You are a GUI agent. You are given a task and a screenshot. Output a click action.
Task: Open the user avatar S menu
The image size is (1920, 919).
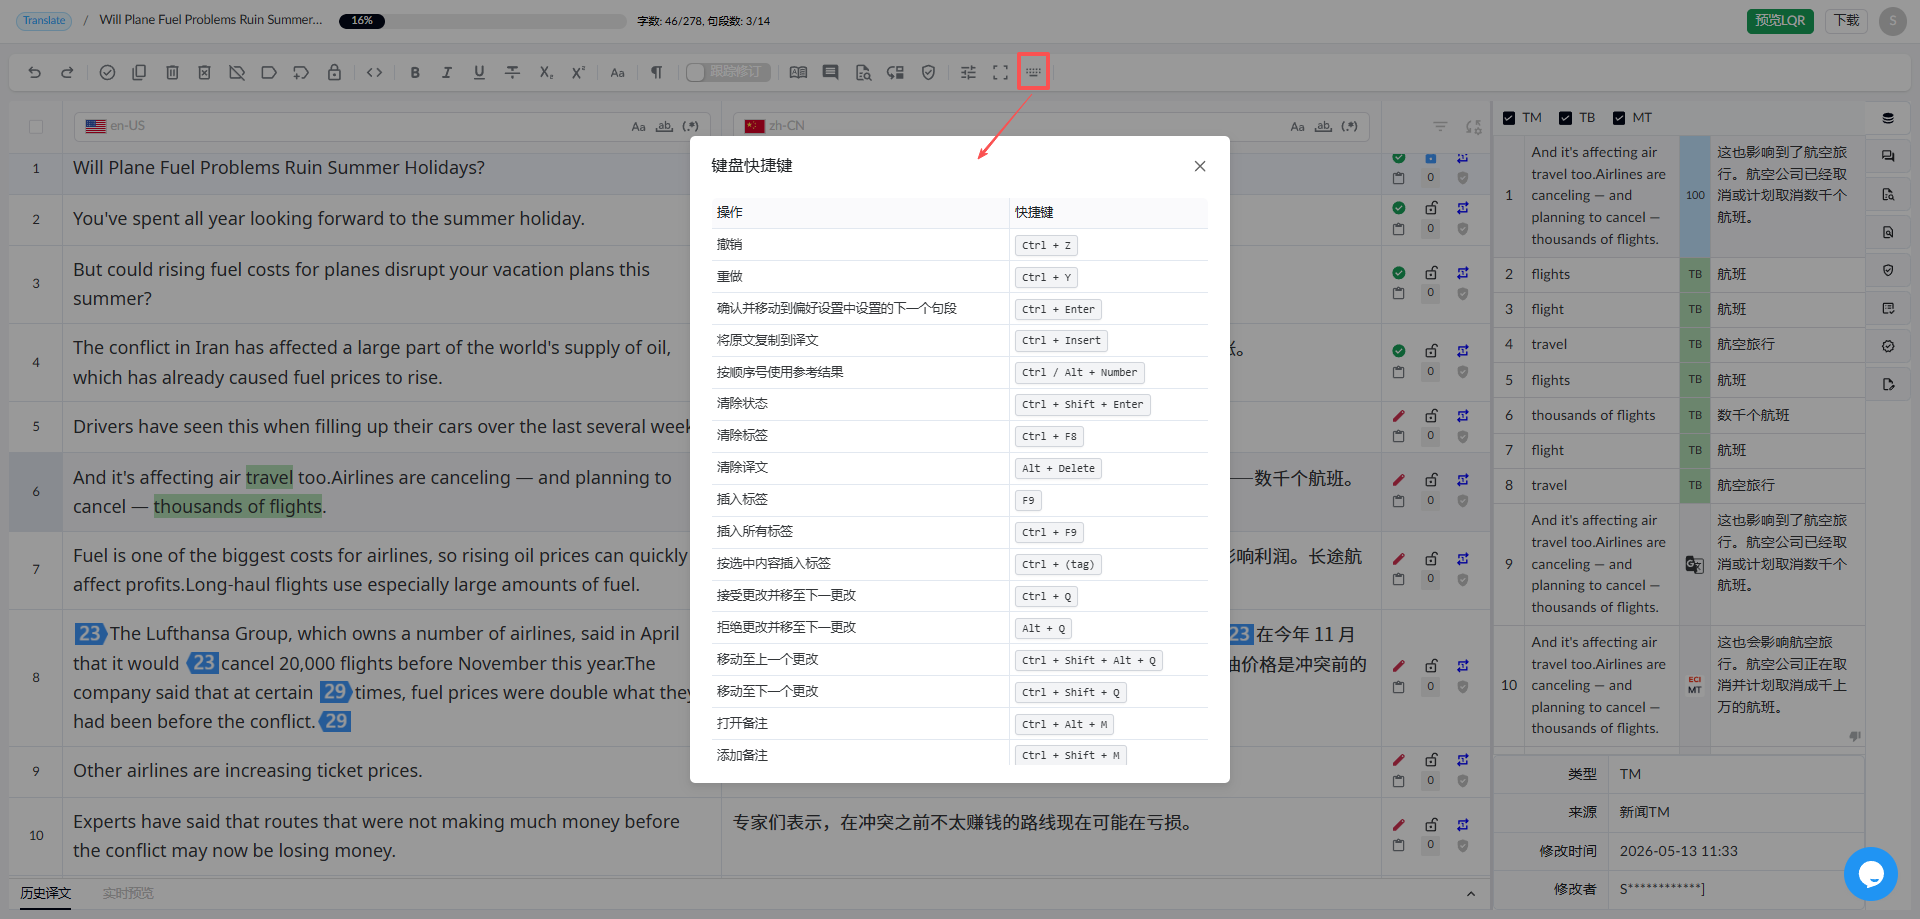click(1892, 20)
